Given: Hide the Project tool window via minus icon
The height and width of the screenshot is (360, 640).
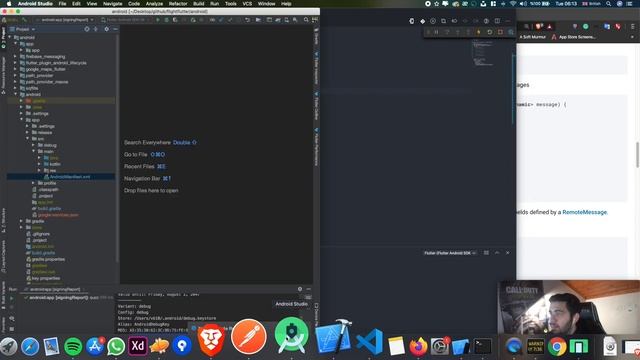Looking at the screenshot, I should click(115, 29).
